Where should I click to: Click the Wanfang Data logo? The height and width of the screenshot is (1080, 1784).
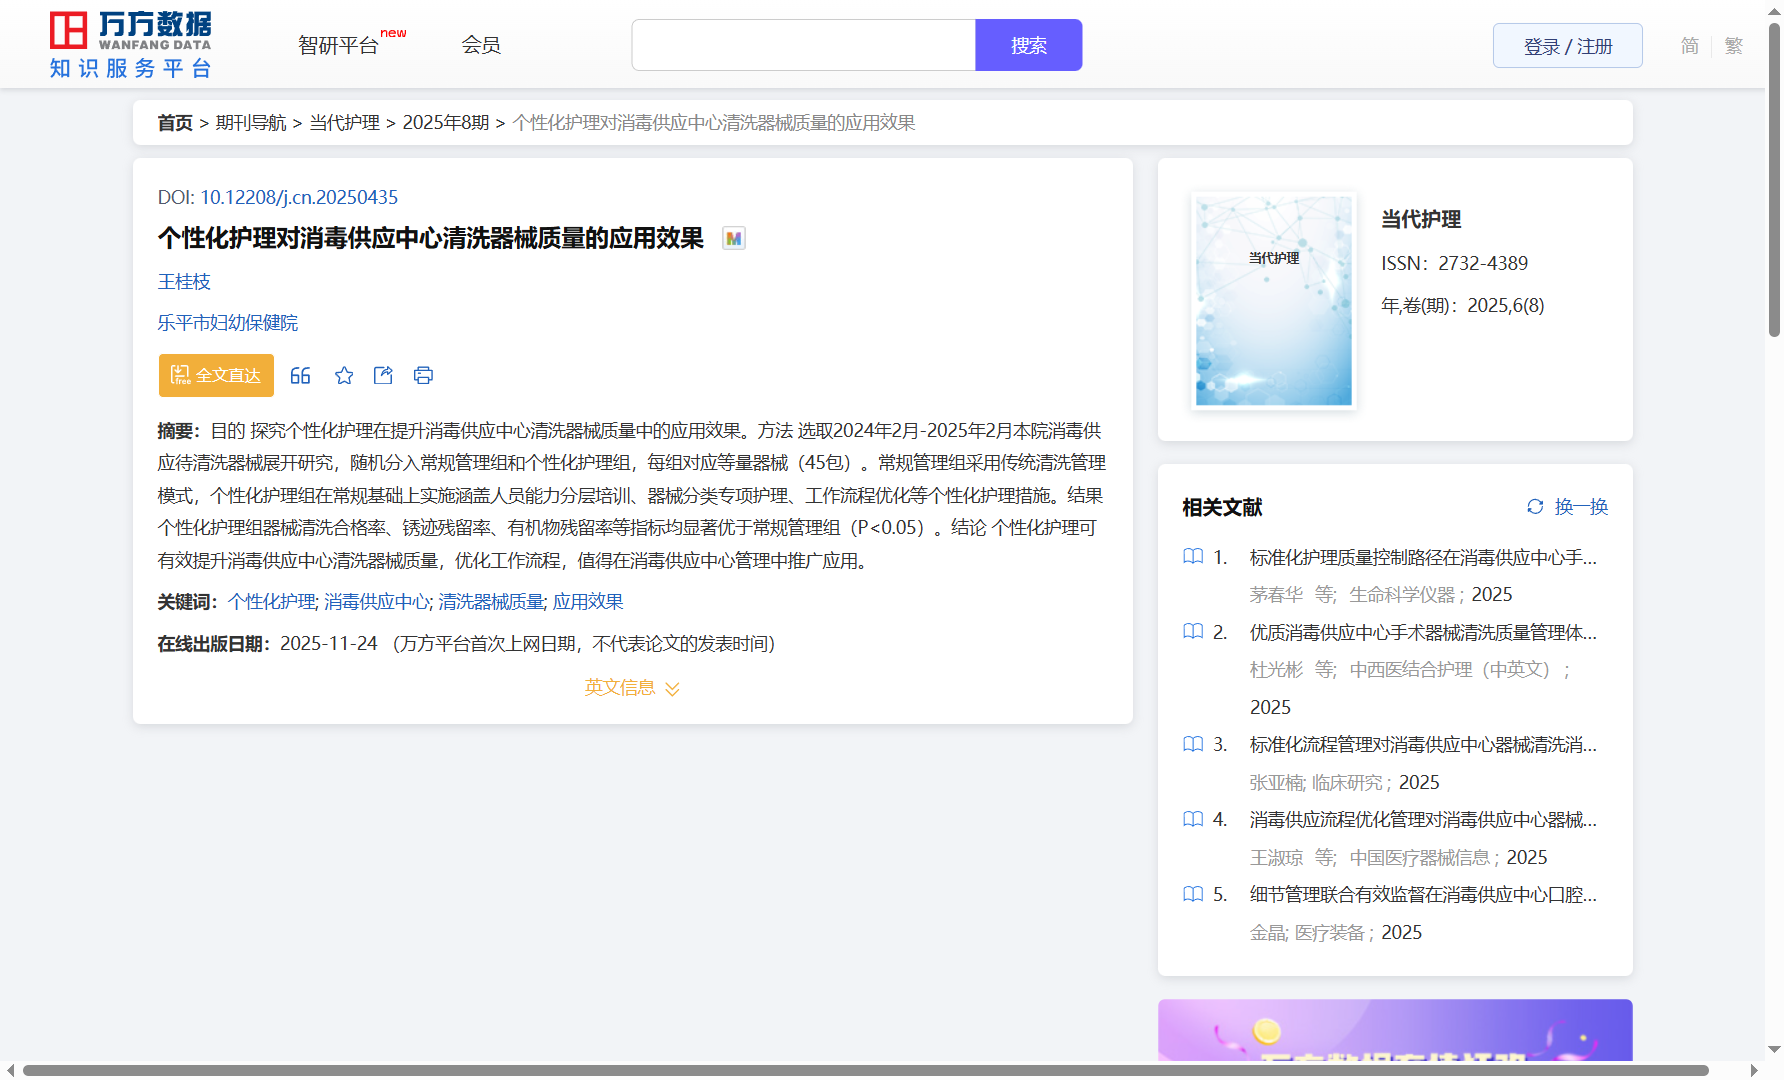pyautogui.click(x=131, y=45)
